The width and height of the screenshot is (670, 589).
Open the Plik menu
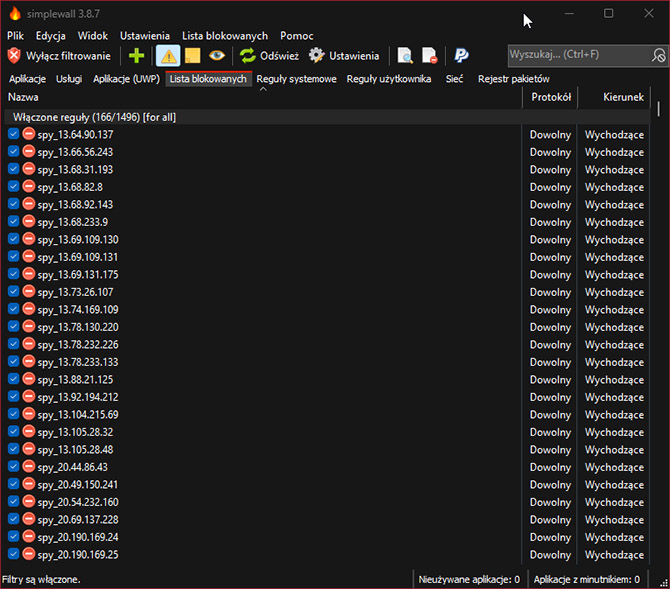click(15, 36)
